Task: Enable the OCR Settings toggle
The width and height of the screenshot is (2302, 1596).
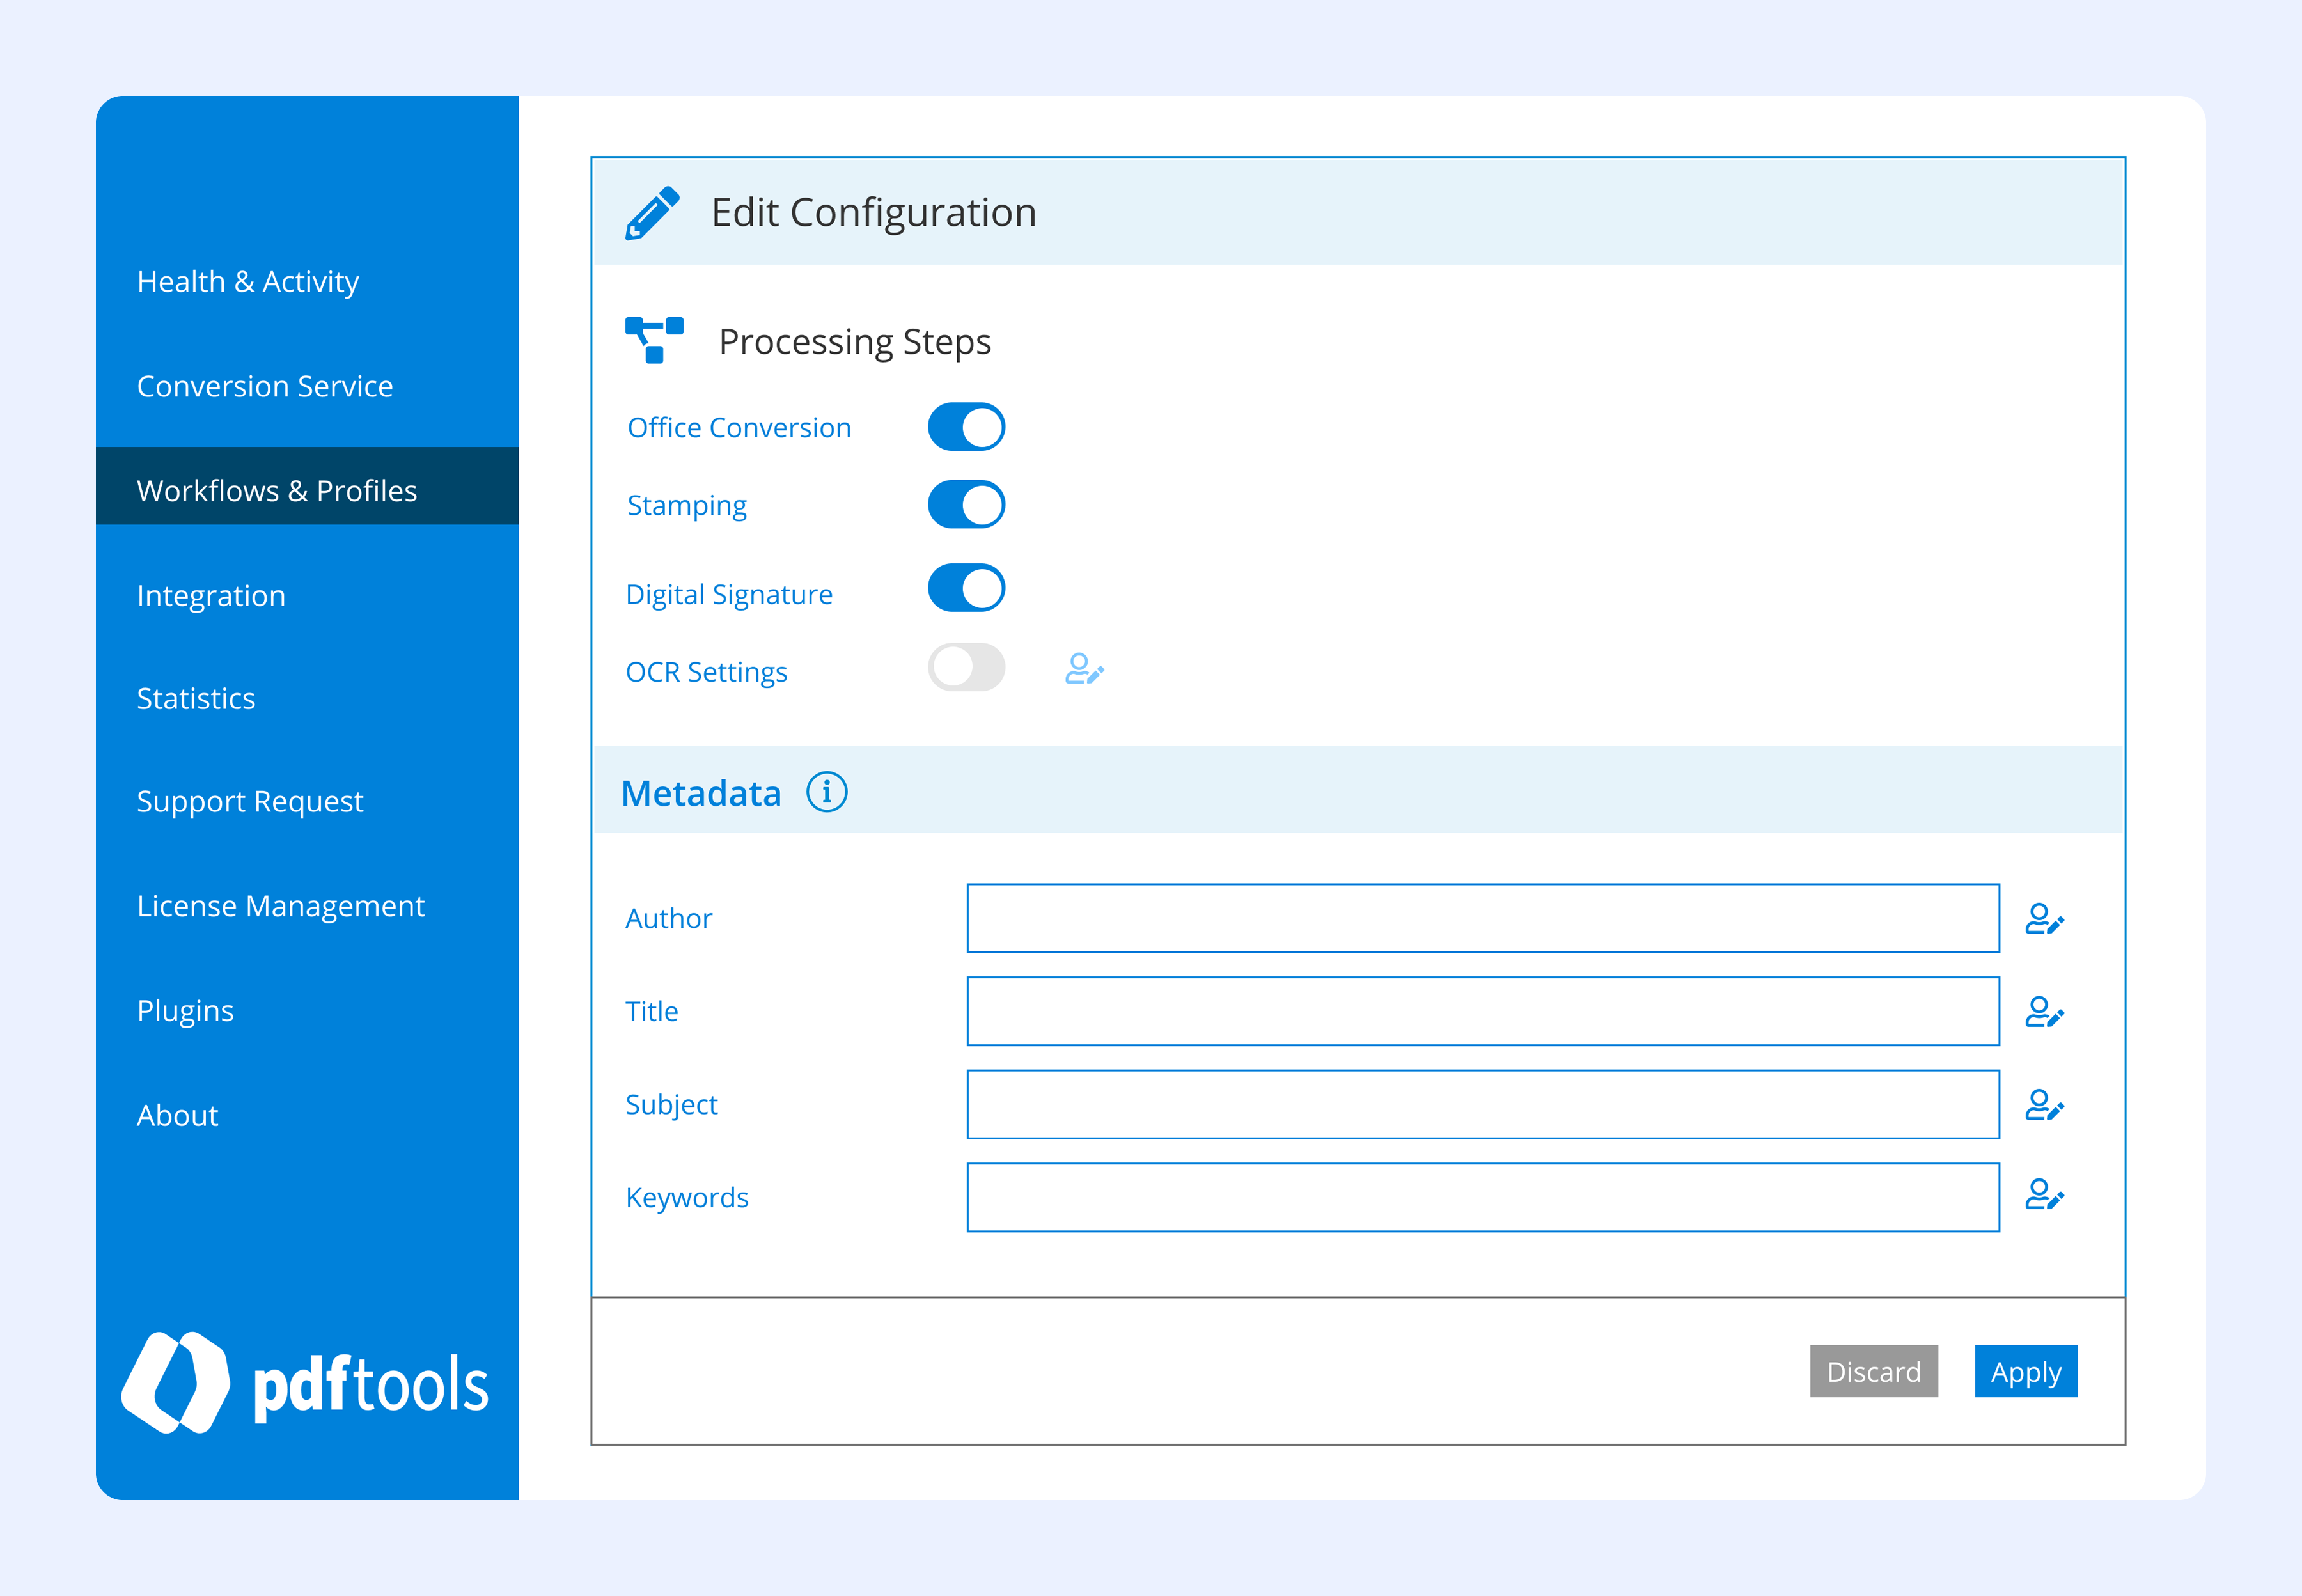Action: coord(965,668)
